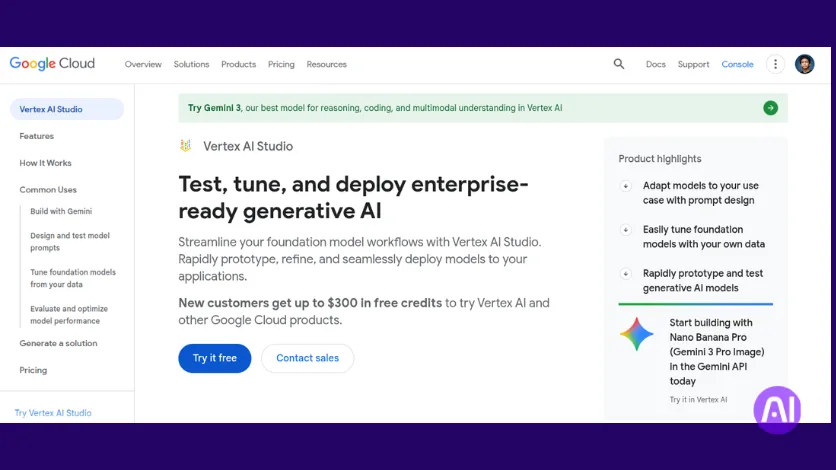Open the Resources menu

326,64
